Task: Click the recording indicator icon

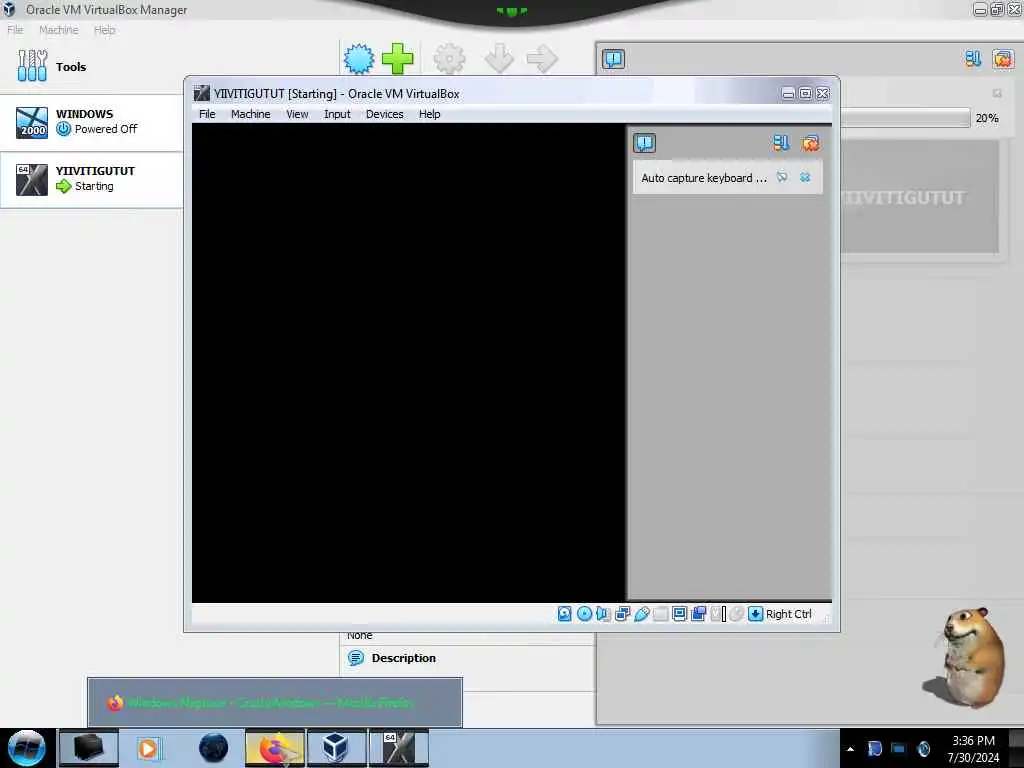Action: coord(699,614)
